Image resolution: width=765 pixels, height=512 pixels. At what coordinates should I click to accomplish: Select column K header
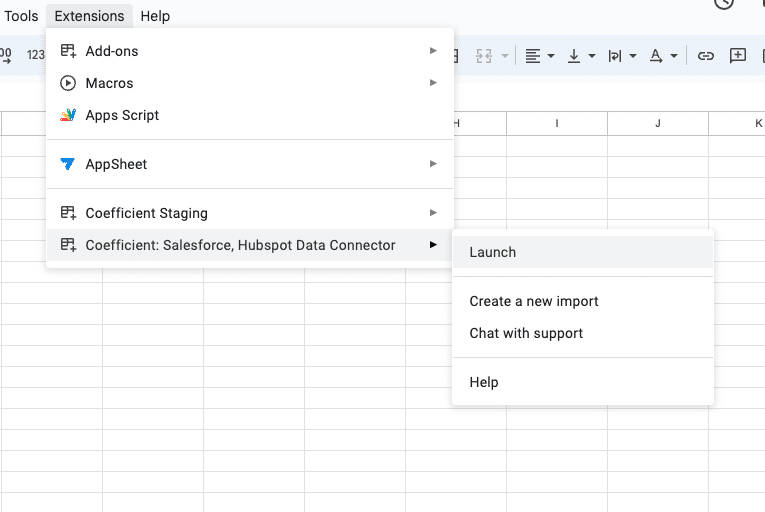point(737,123)
